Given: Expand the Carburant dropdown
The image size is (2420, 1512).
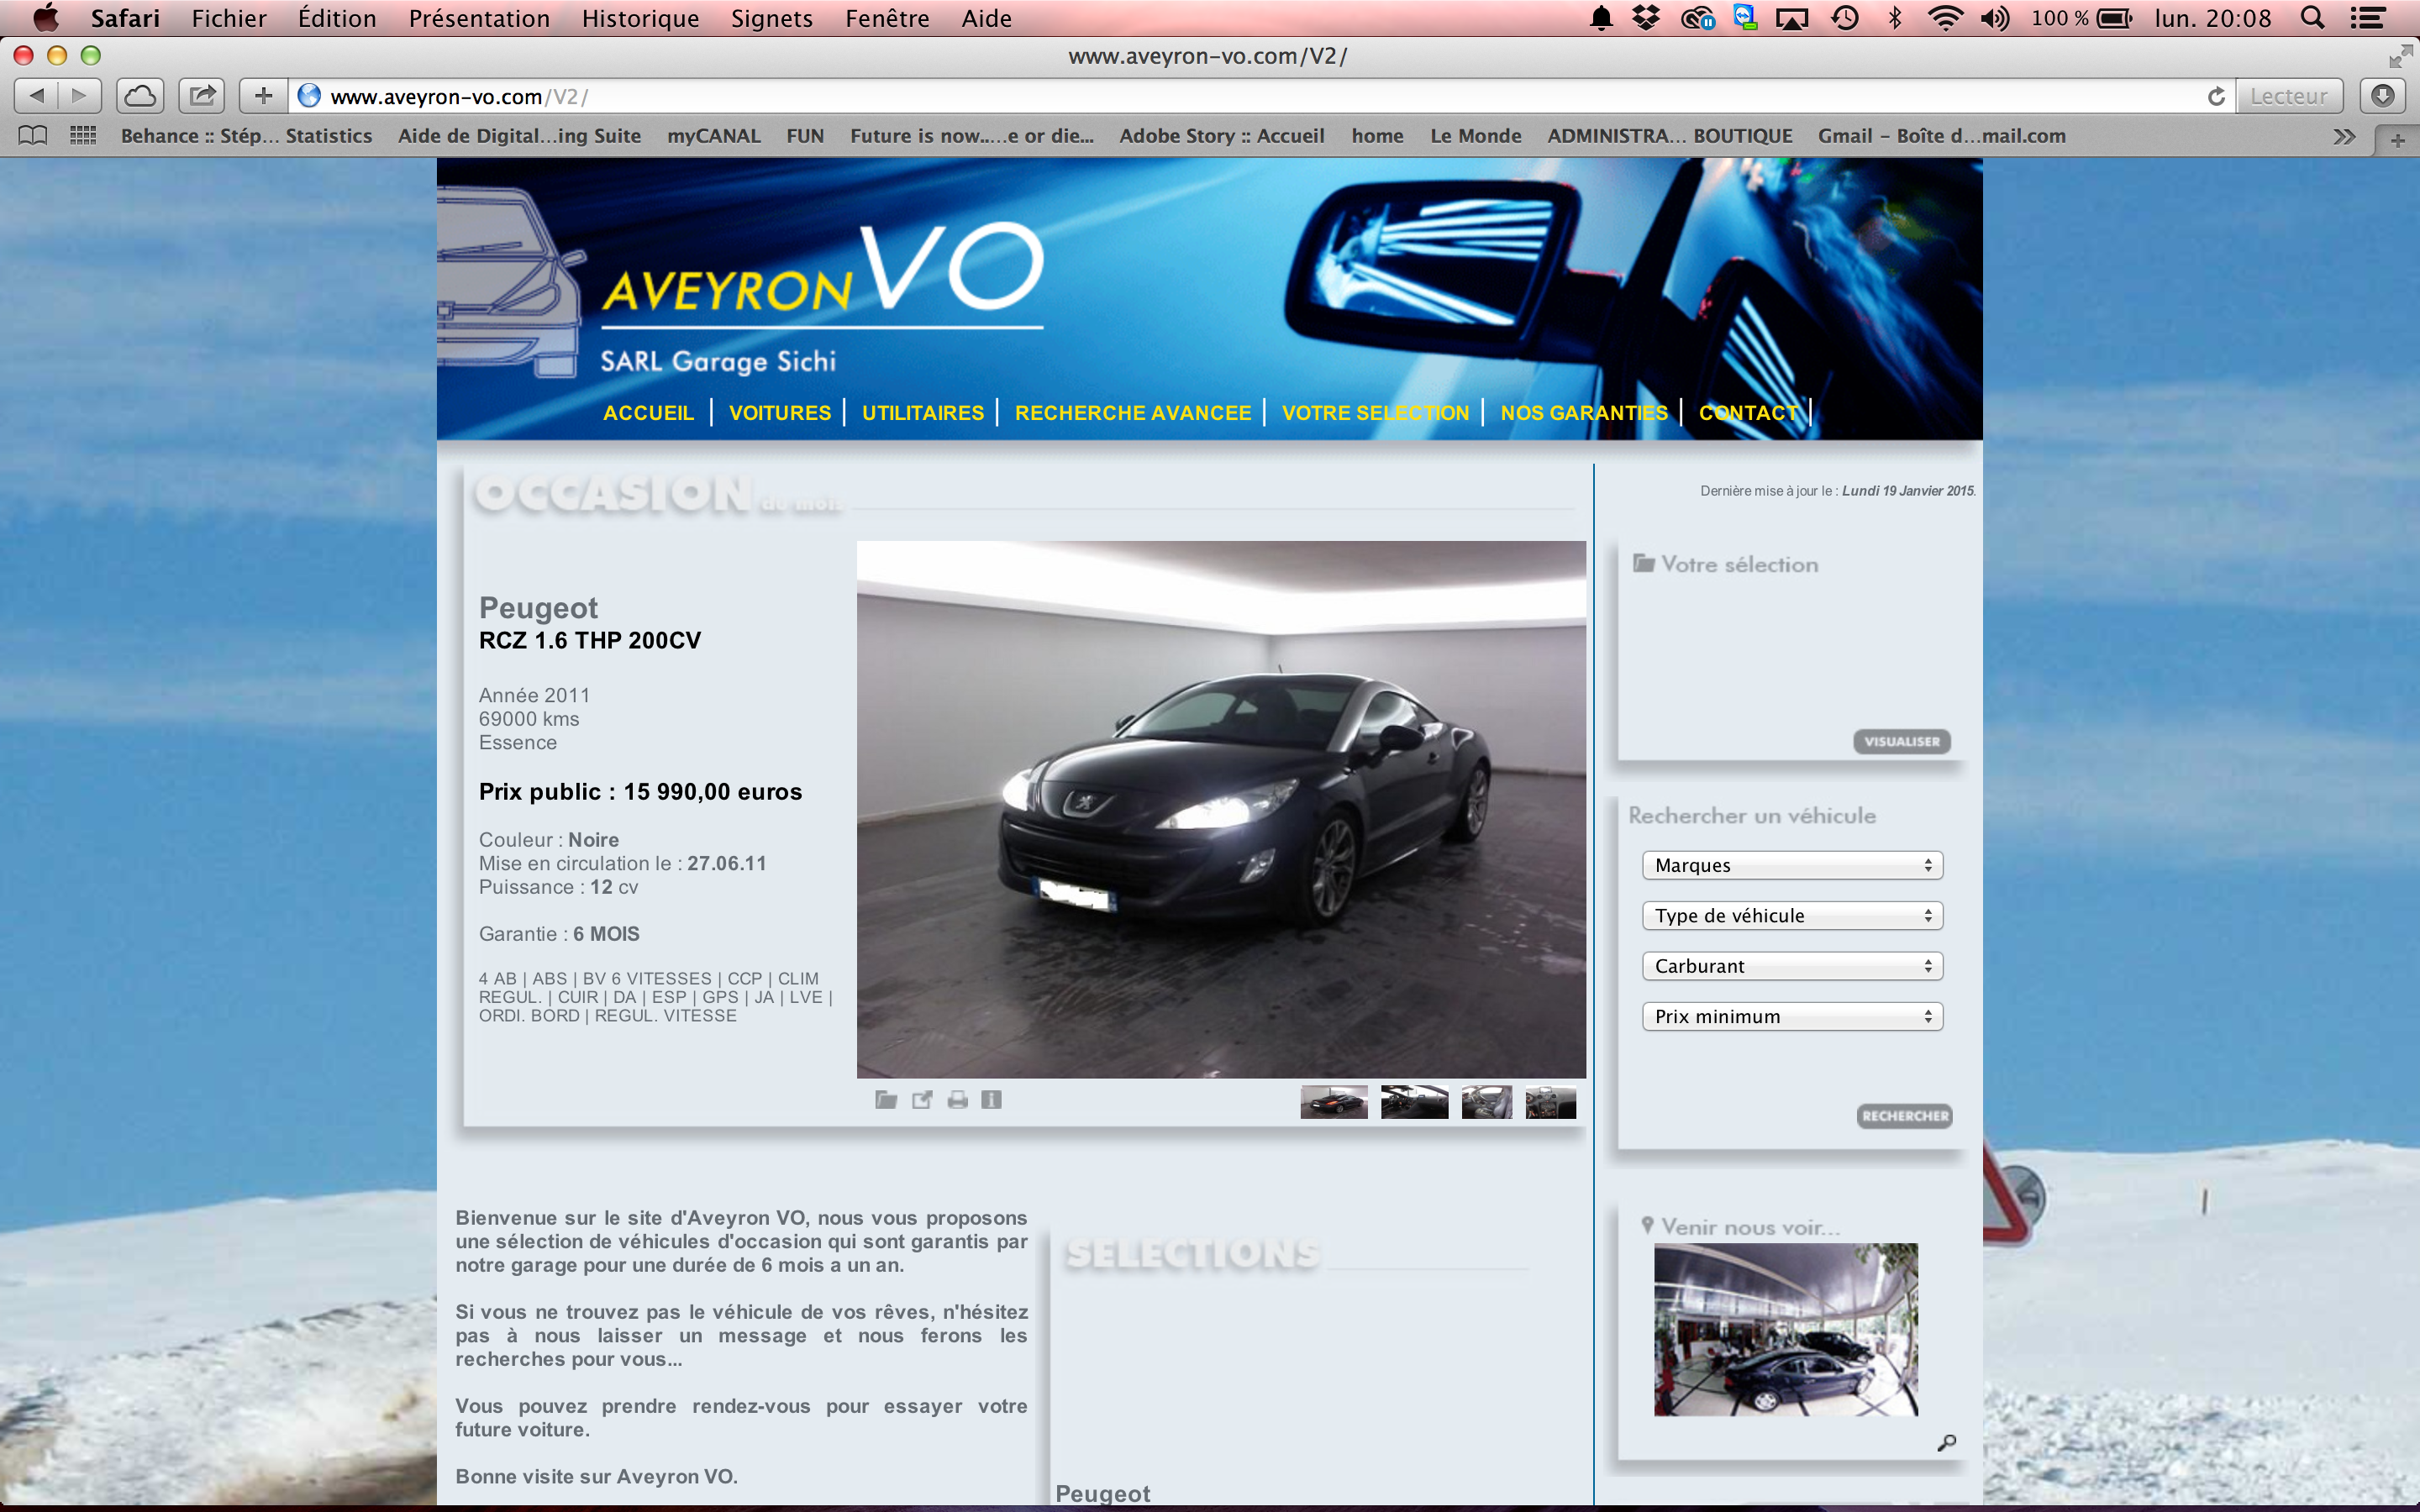Looking at the screenshot, I should point(1791,966).
